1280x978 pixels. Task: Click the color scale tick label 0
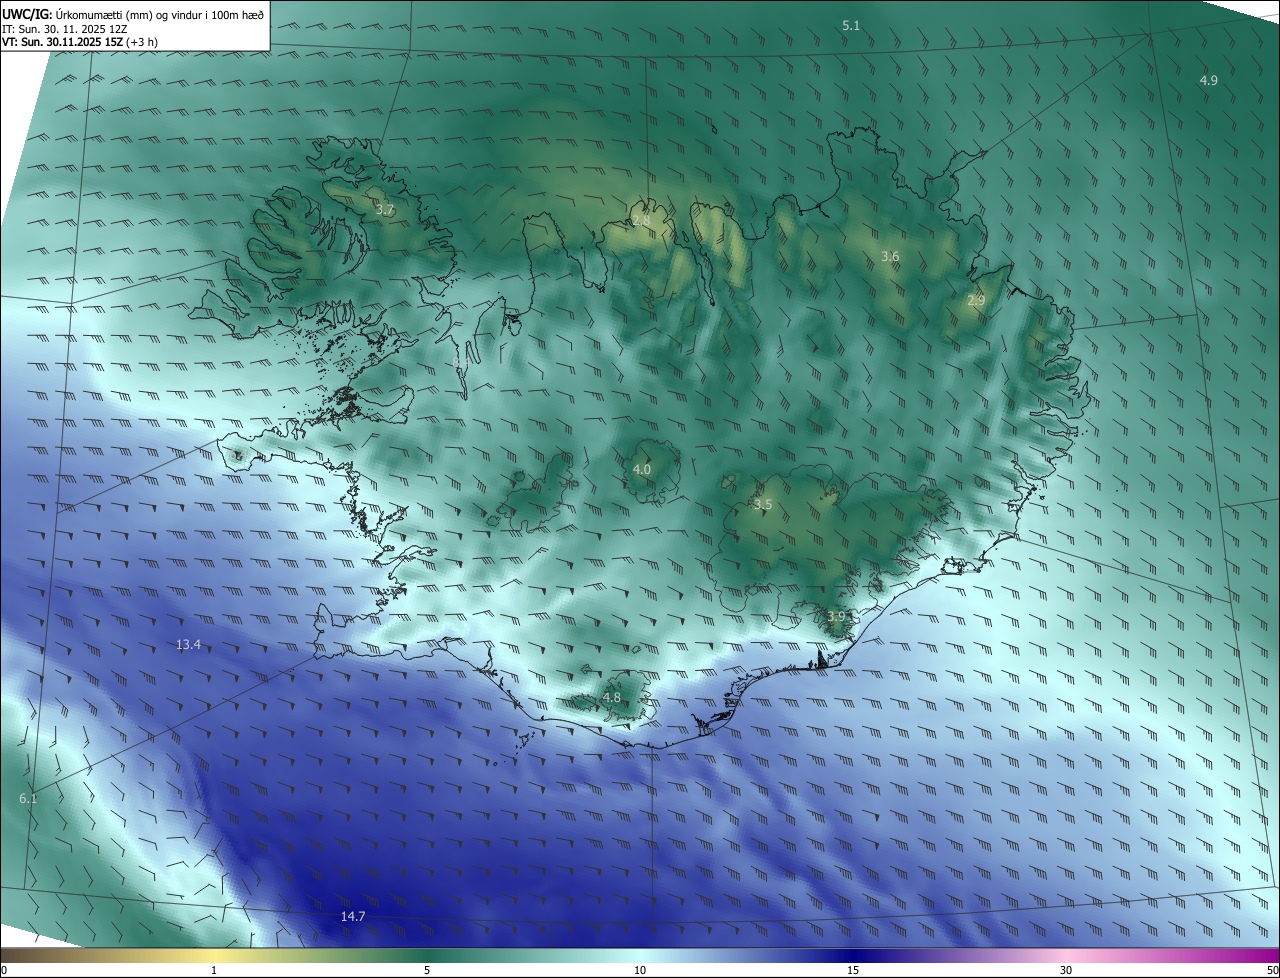click(x=4, y=970)
